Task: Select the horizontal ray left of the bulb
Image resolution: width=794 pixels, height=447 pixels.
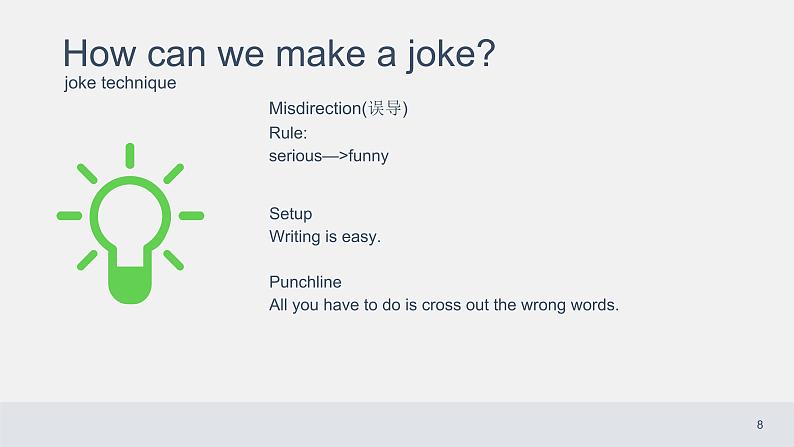Action: 69,216
